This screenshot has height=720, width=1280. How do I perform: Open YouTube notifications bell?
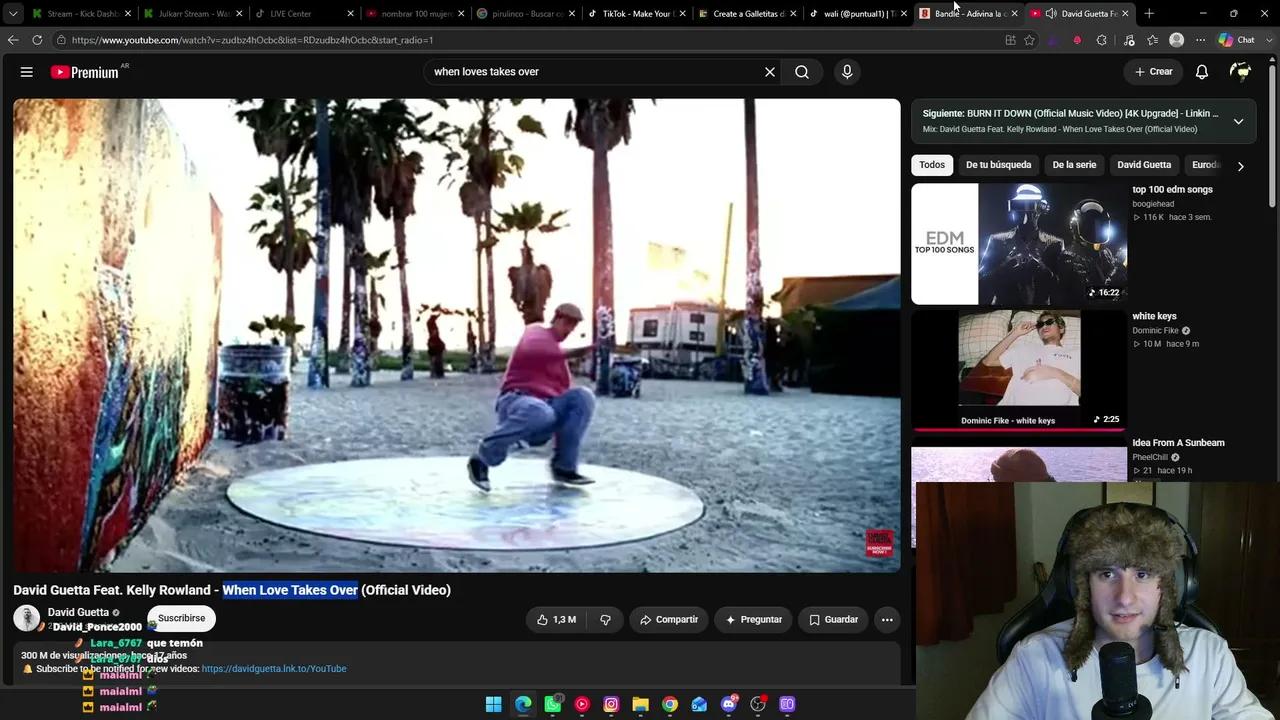click(x=1202, y=72)
